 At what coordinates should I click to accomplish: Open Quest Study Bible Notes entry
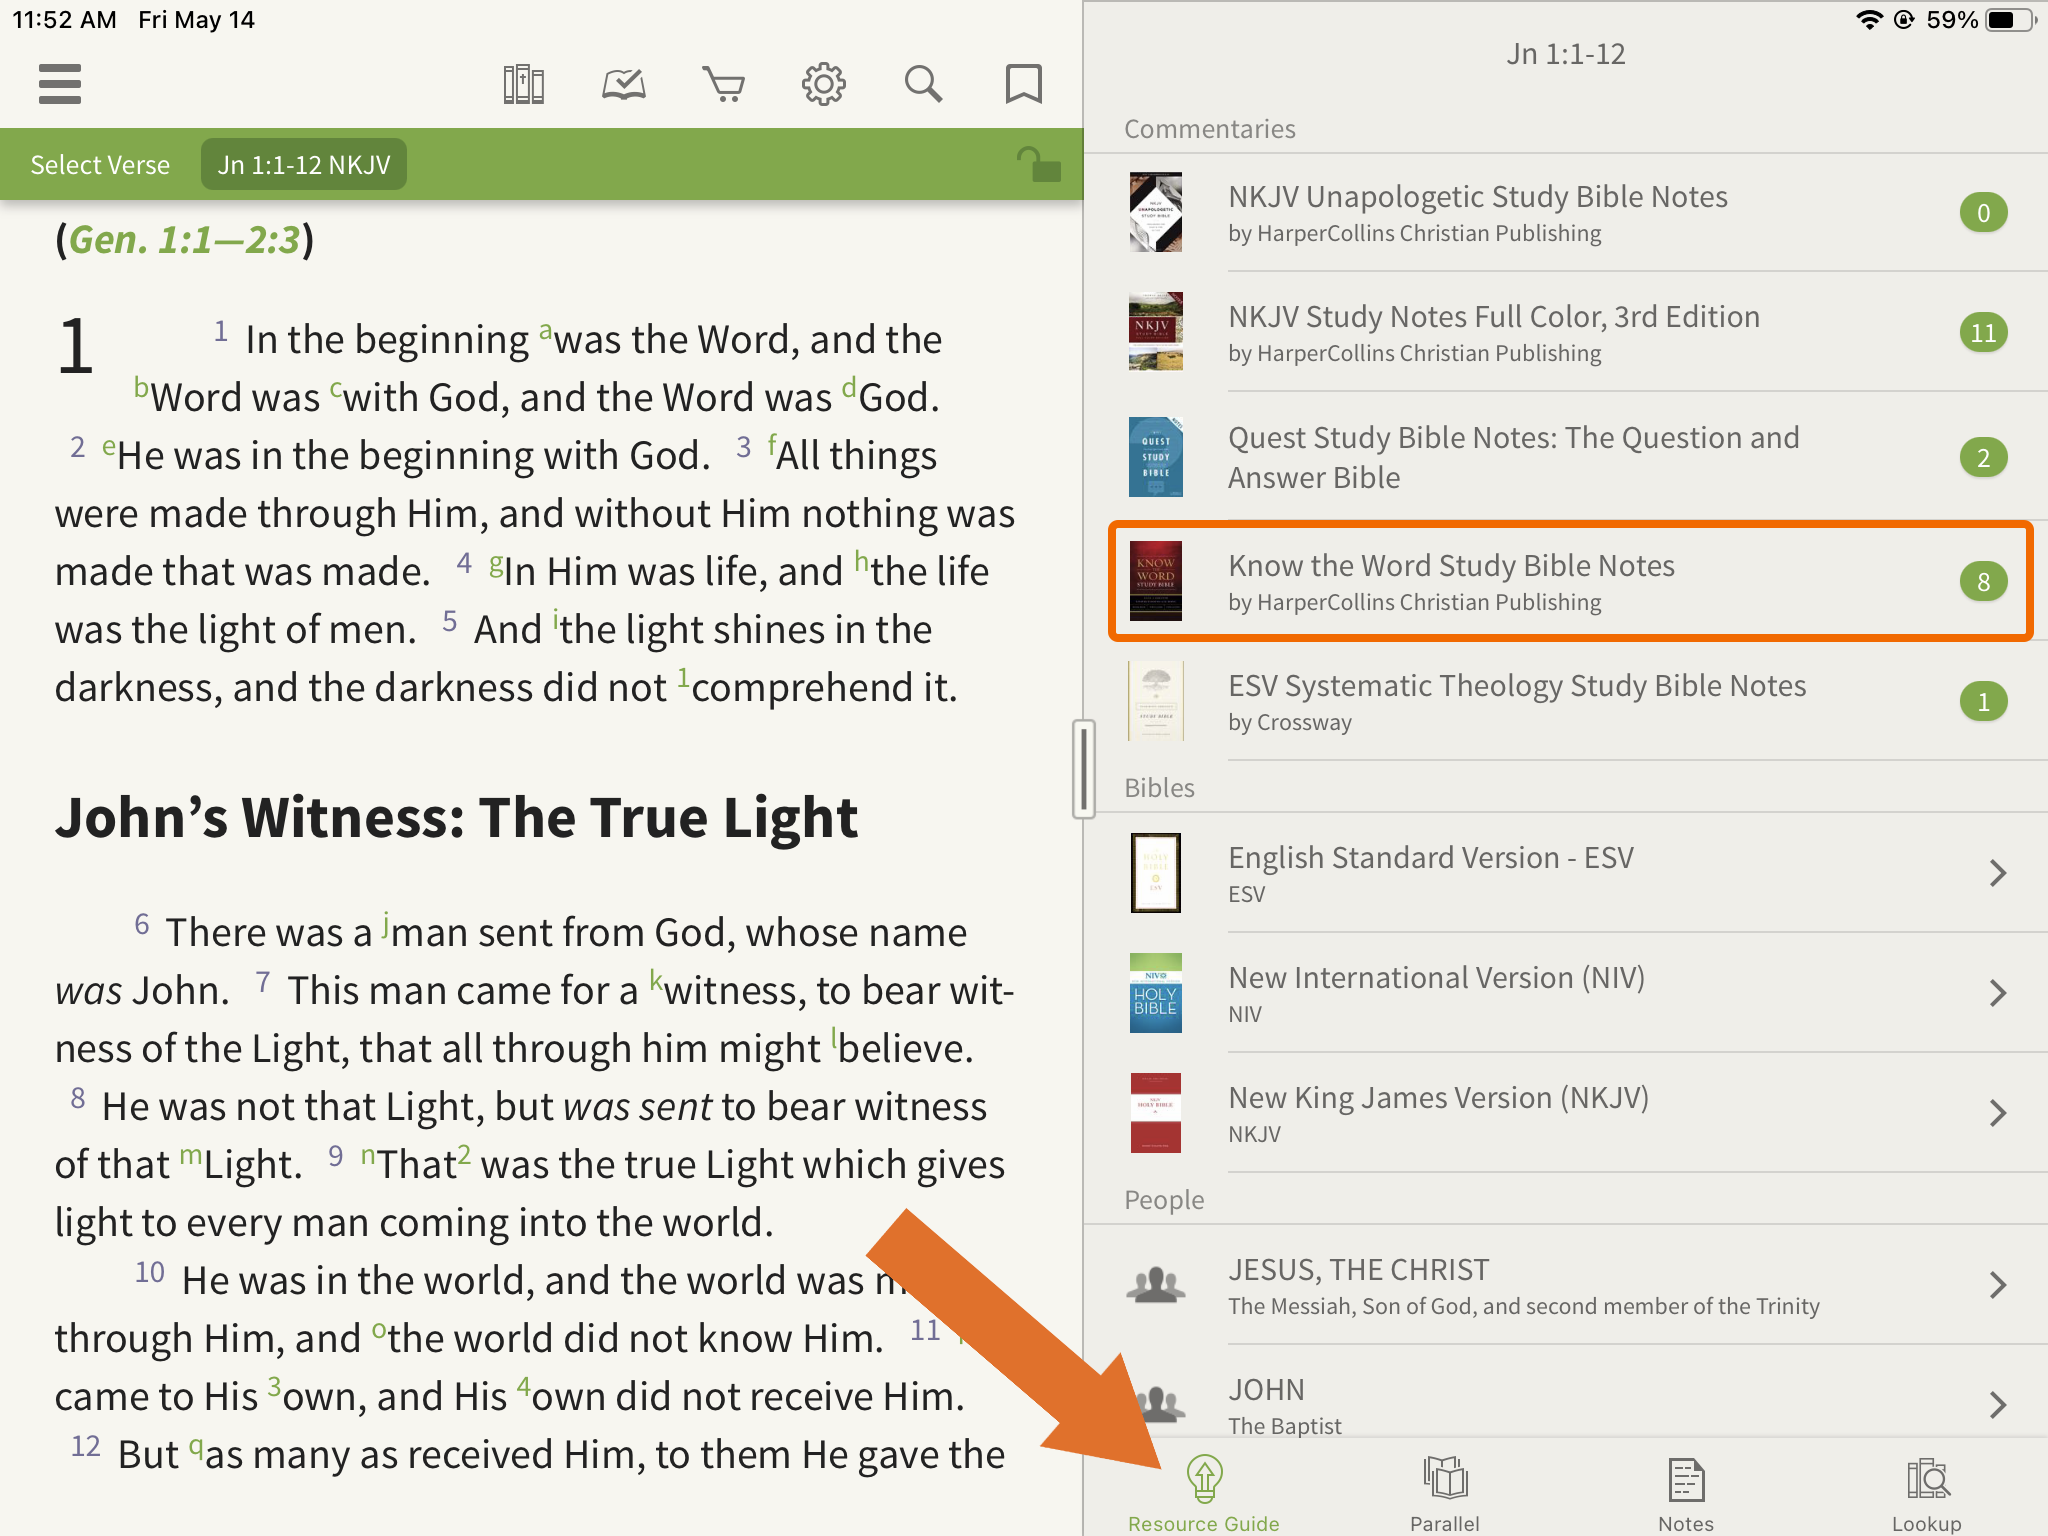click(x=1566, y=457)
